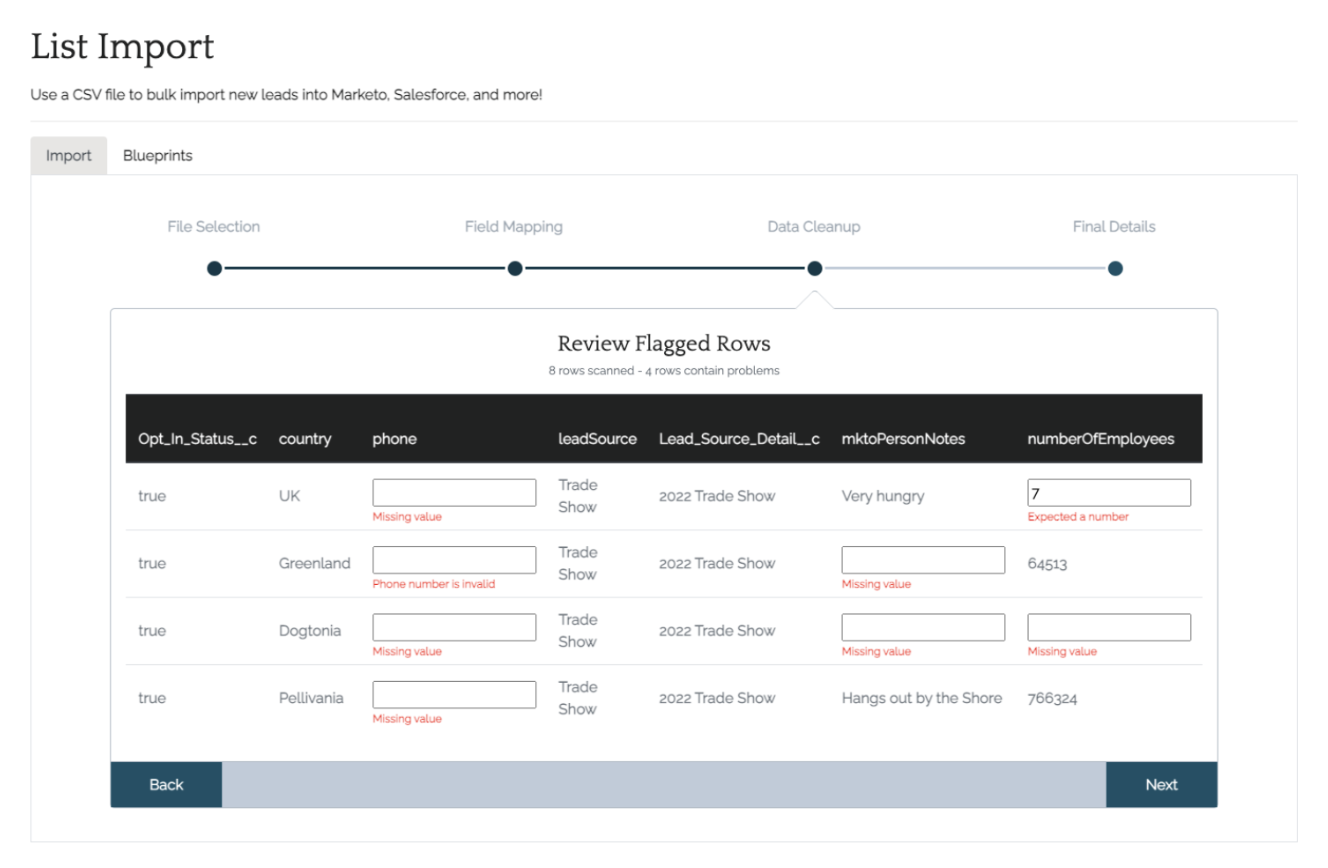Click the Data Cleanup step label

(x=814, y=227)
